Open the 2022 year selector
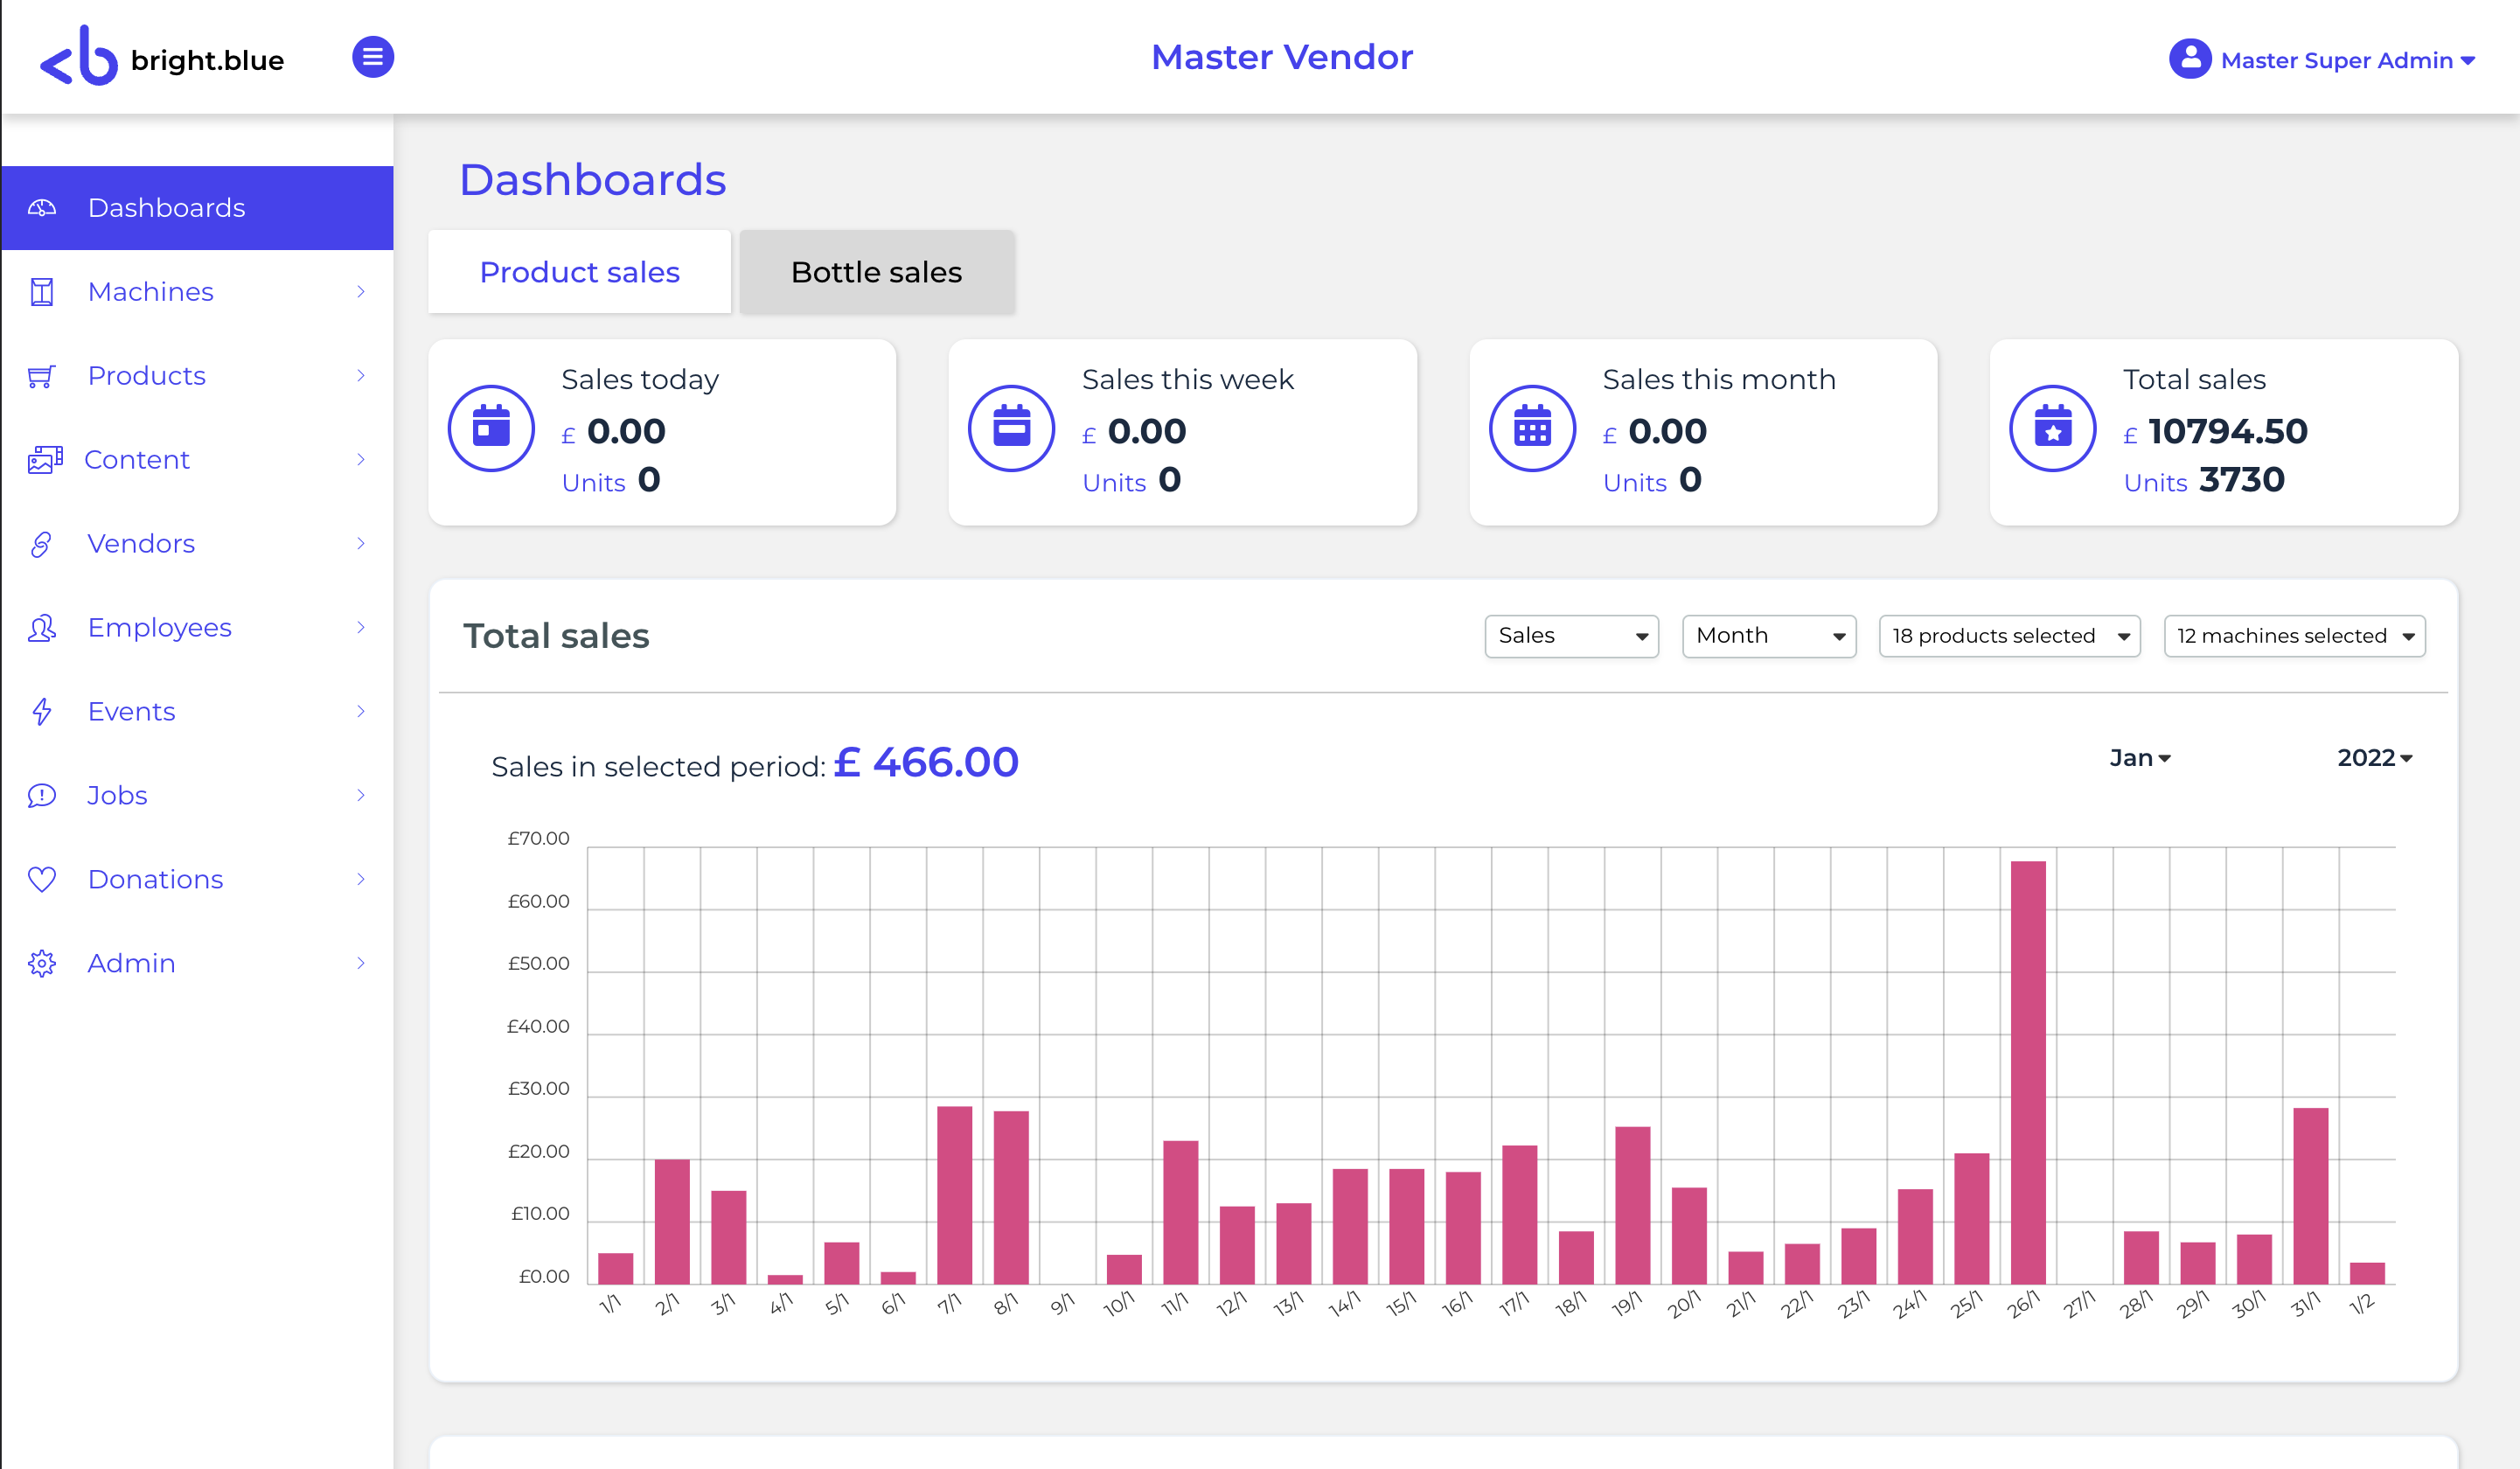 click(x=2374, y=758)
